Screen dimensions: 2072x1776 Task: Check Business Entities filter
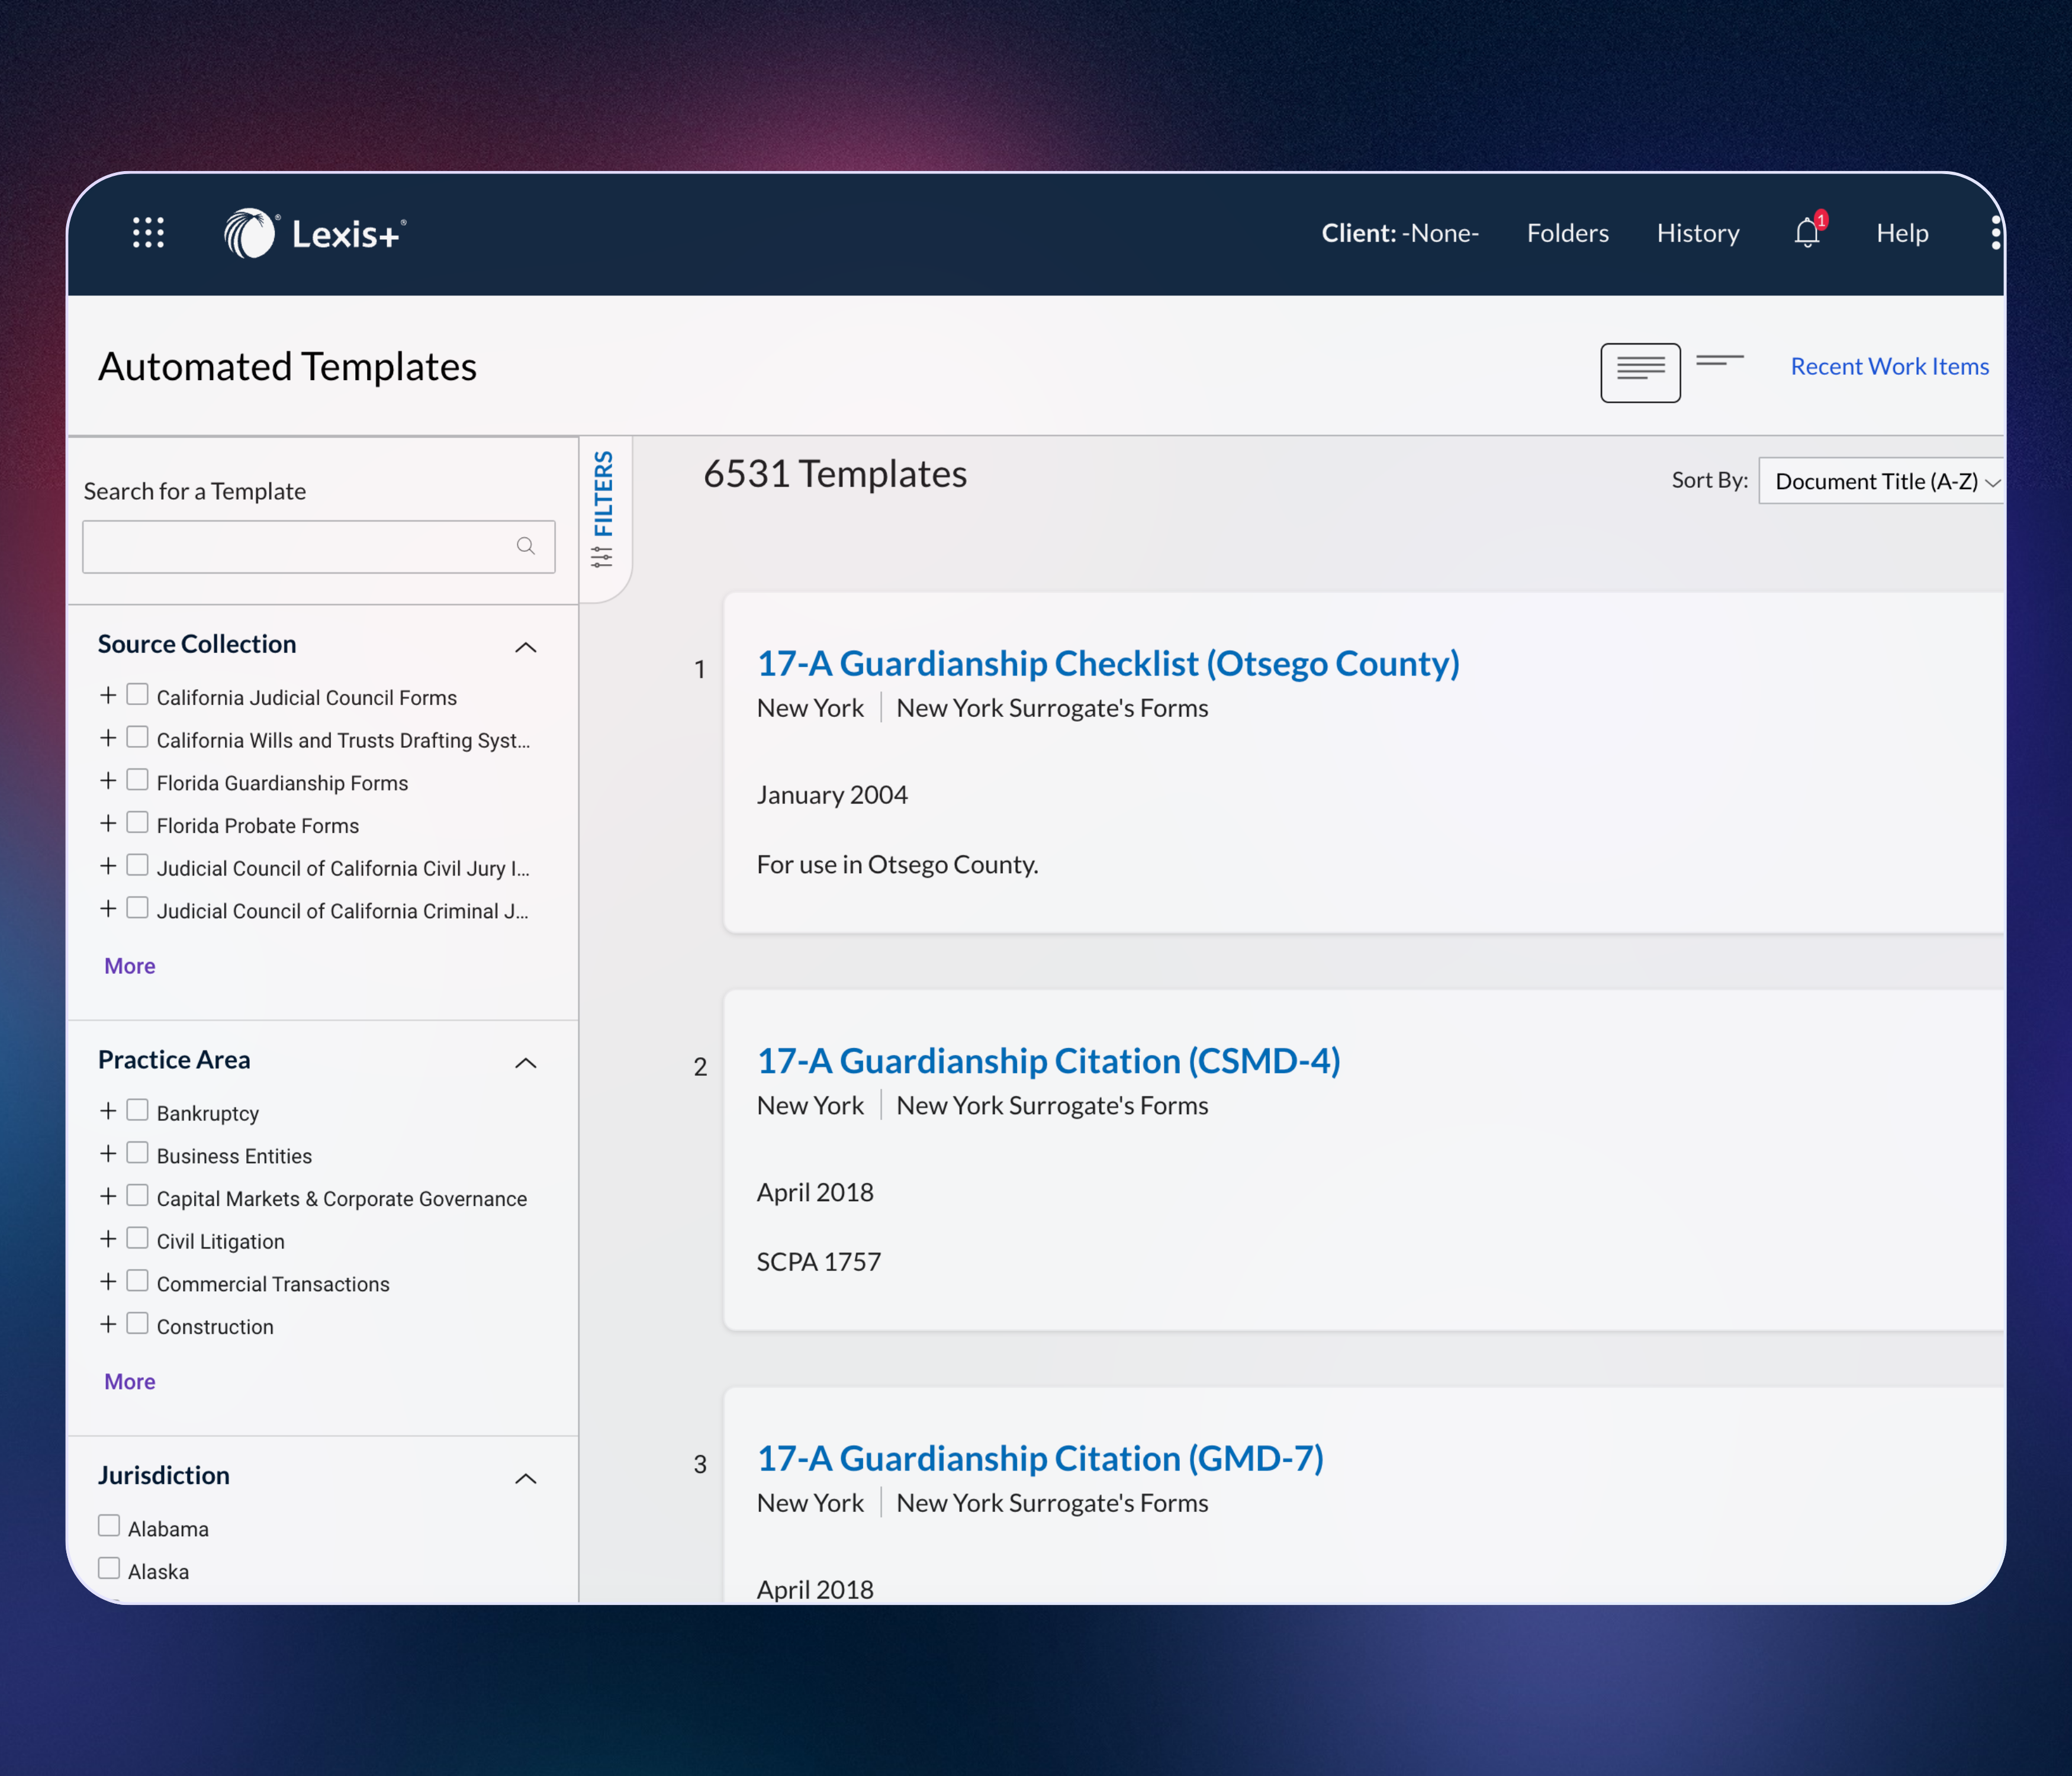138,1153
